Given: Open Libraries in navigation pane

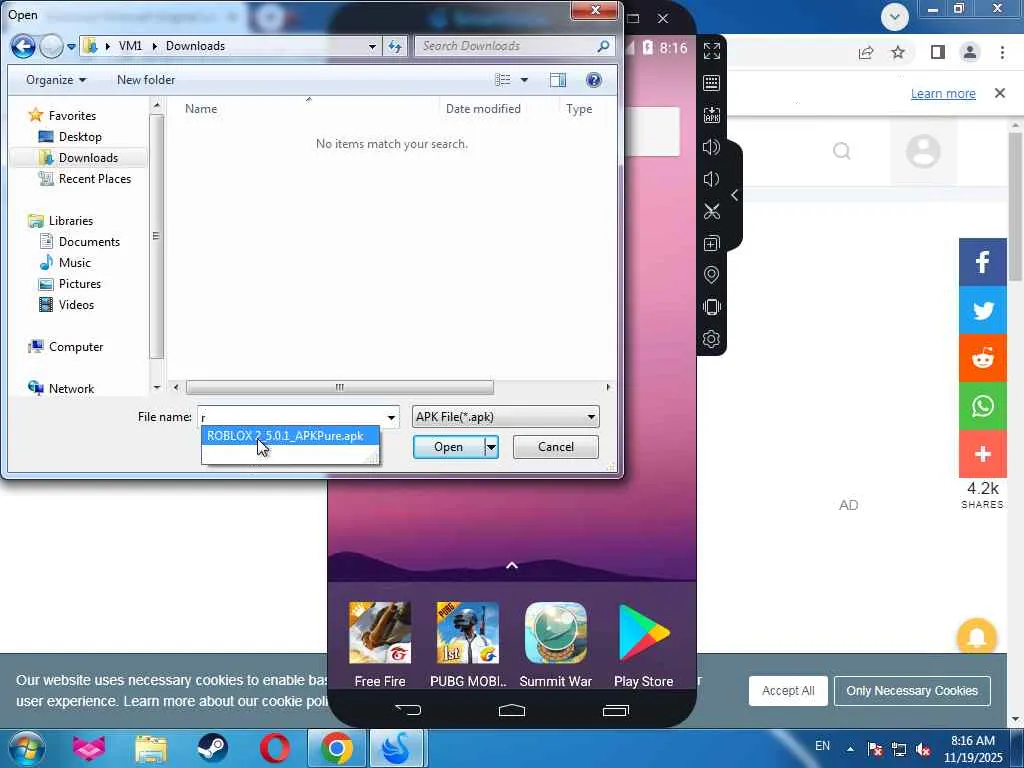Looking at the screenshot, I should click(71, 221).
